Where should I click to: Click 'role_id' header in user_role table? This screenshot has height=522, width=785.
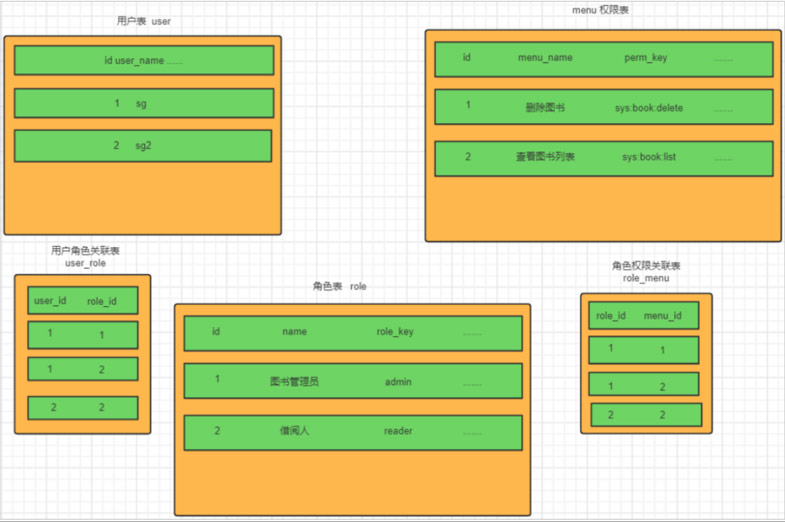point(102,301)
